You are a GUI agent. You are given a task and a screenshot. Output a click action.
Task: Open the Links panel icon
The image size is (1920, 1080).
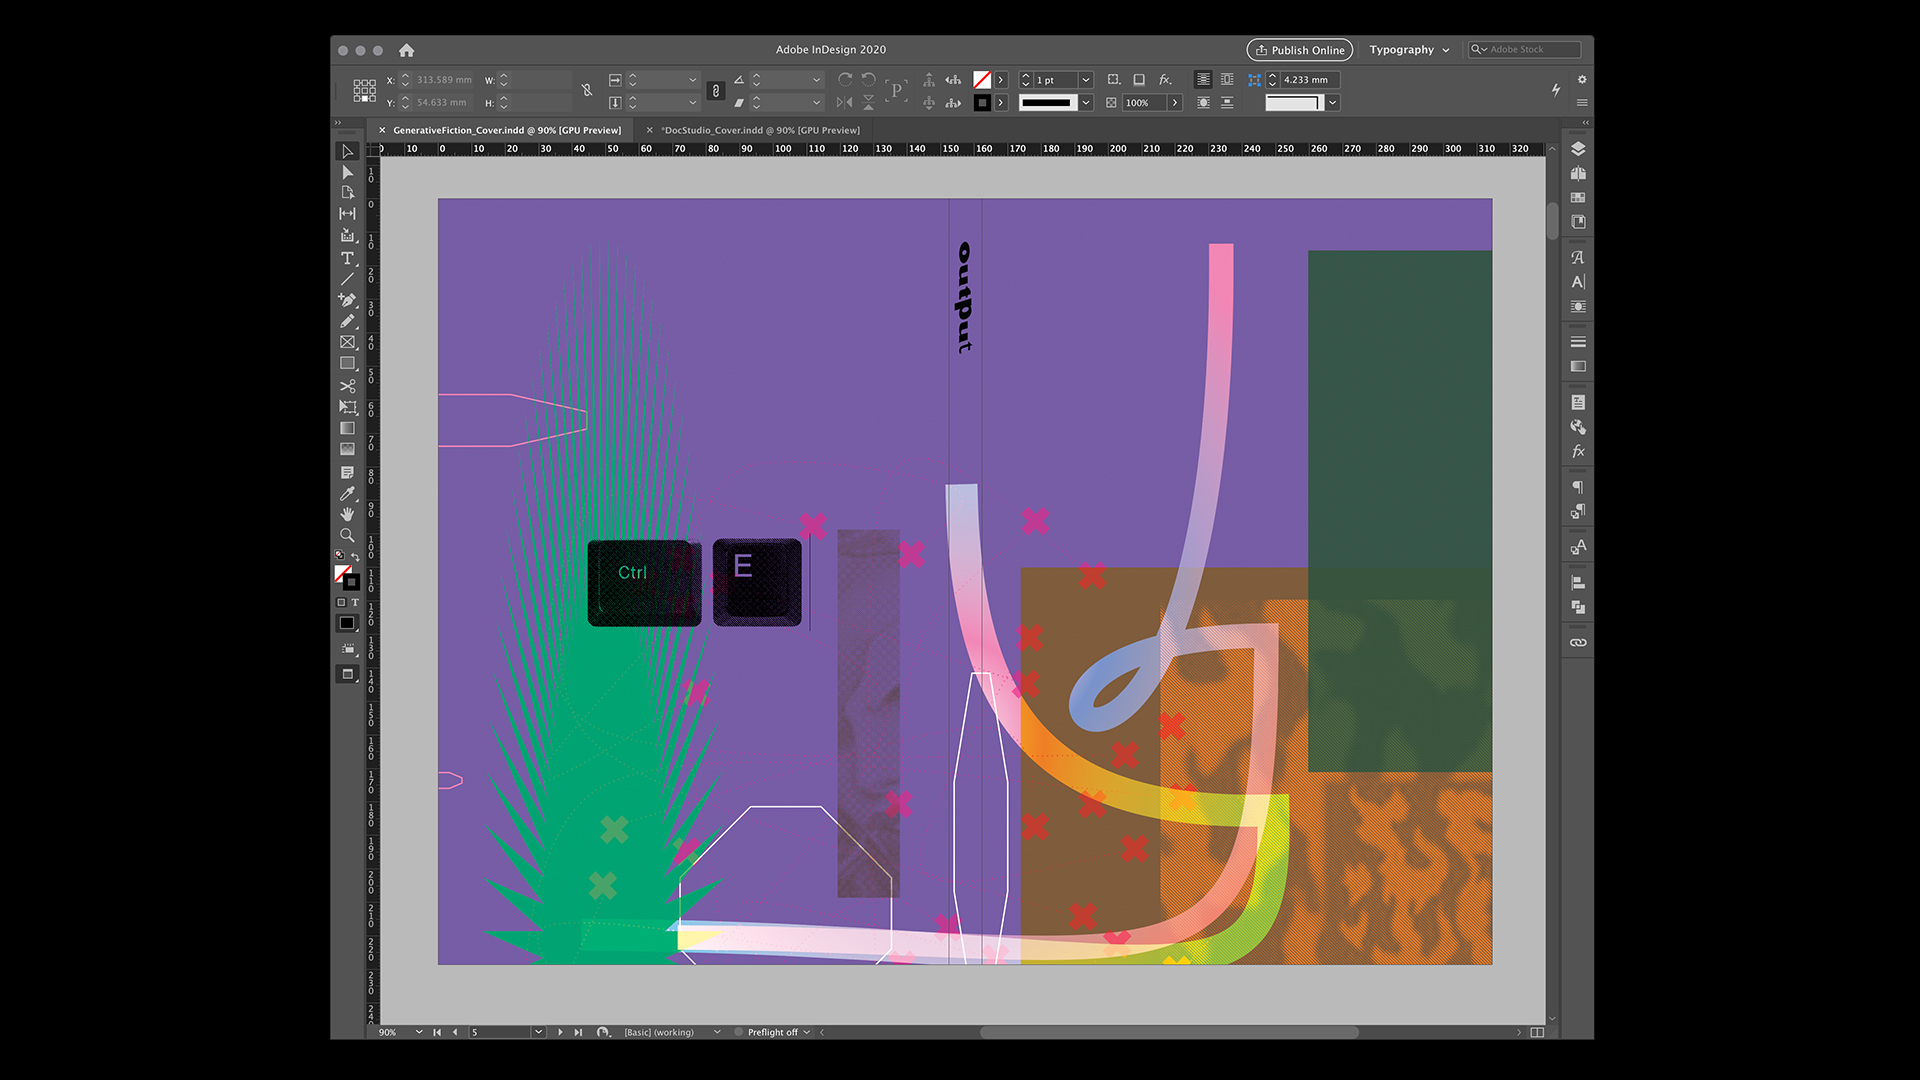(x=1578, y=643)
